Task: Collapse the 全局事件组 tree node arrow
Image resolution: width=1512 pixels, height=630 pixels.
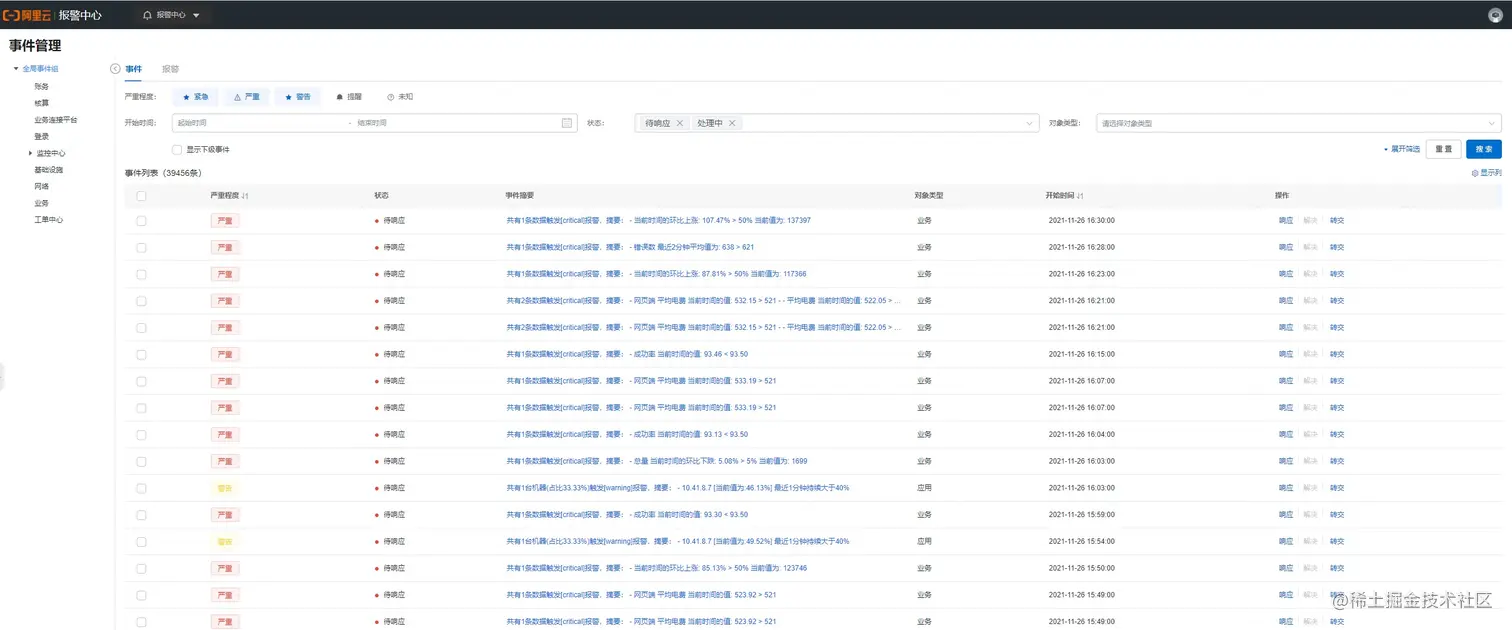Action: pos(16,69)
